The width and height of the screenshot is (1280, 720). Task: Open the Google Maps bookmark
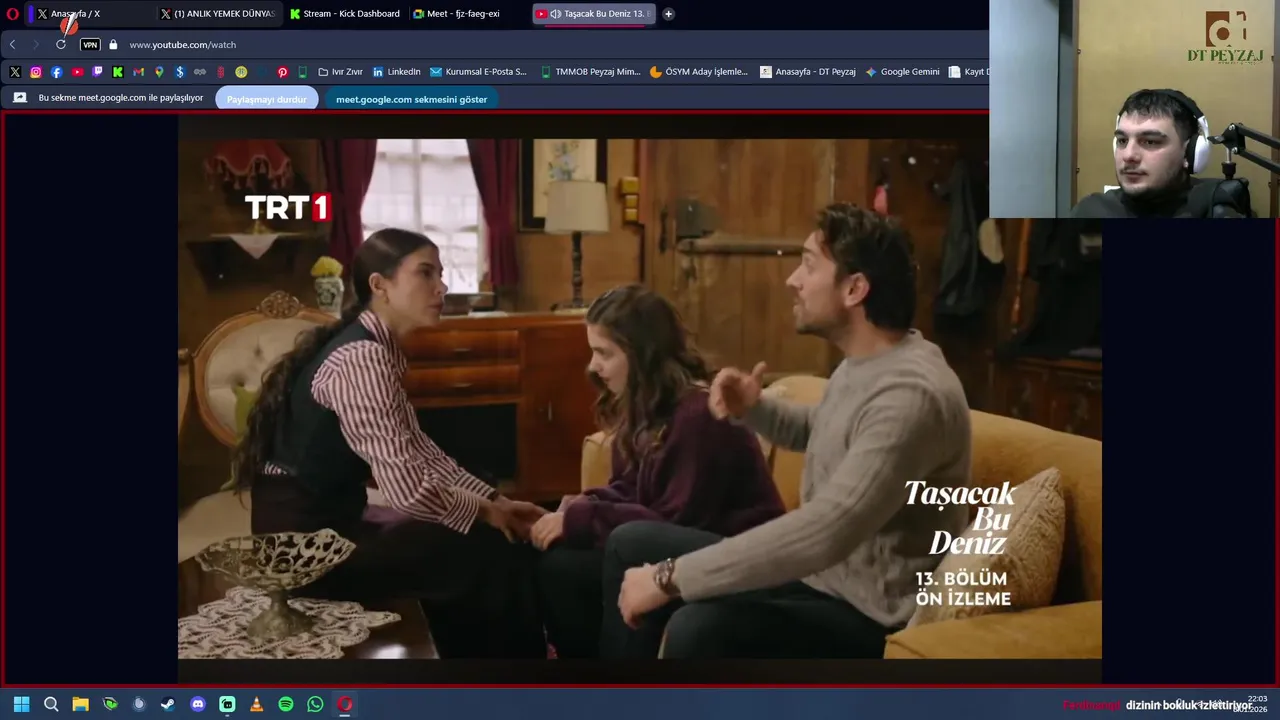pos(159,72)
